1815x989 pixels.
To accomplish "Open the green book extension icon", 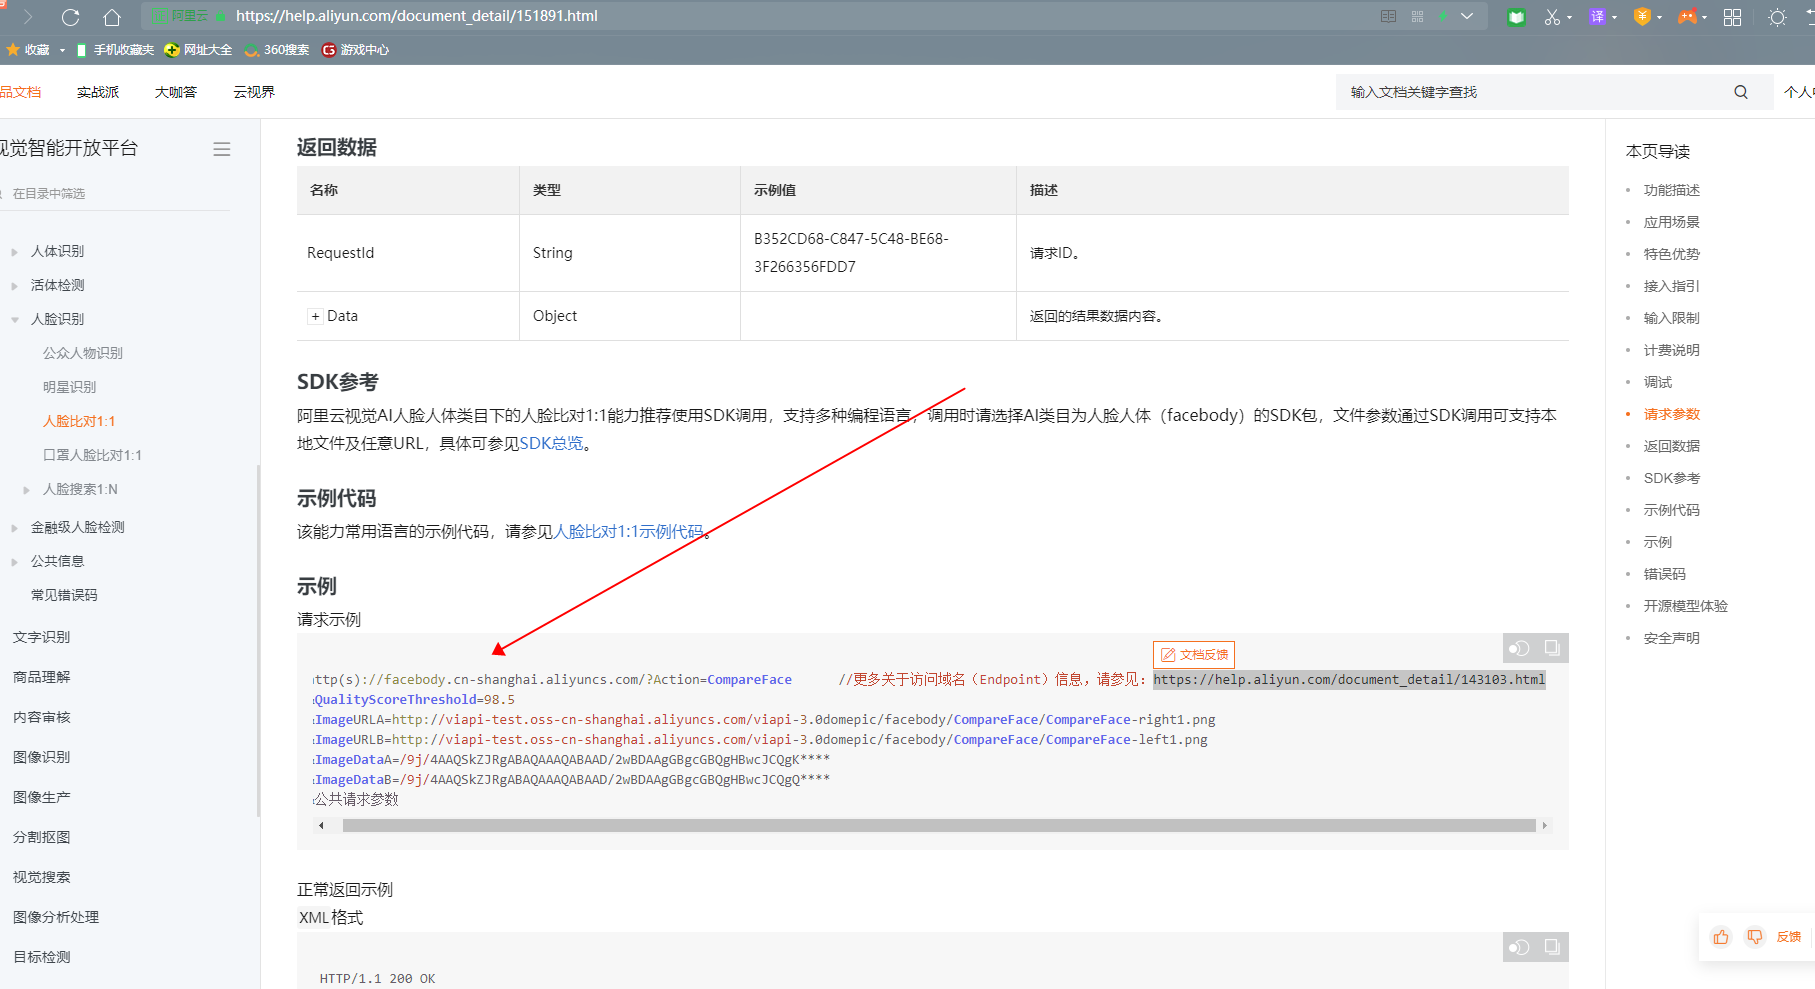I will [1516, 17].
